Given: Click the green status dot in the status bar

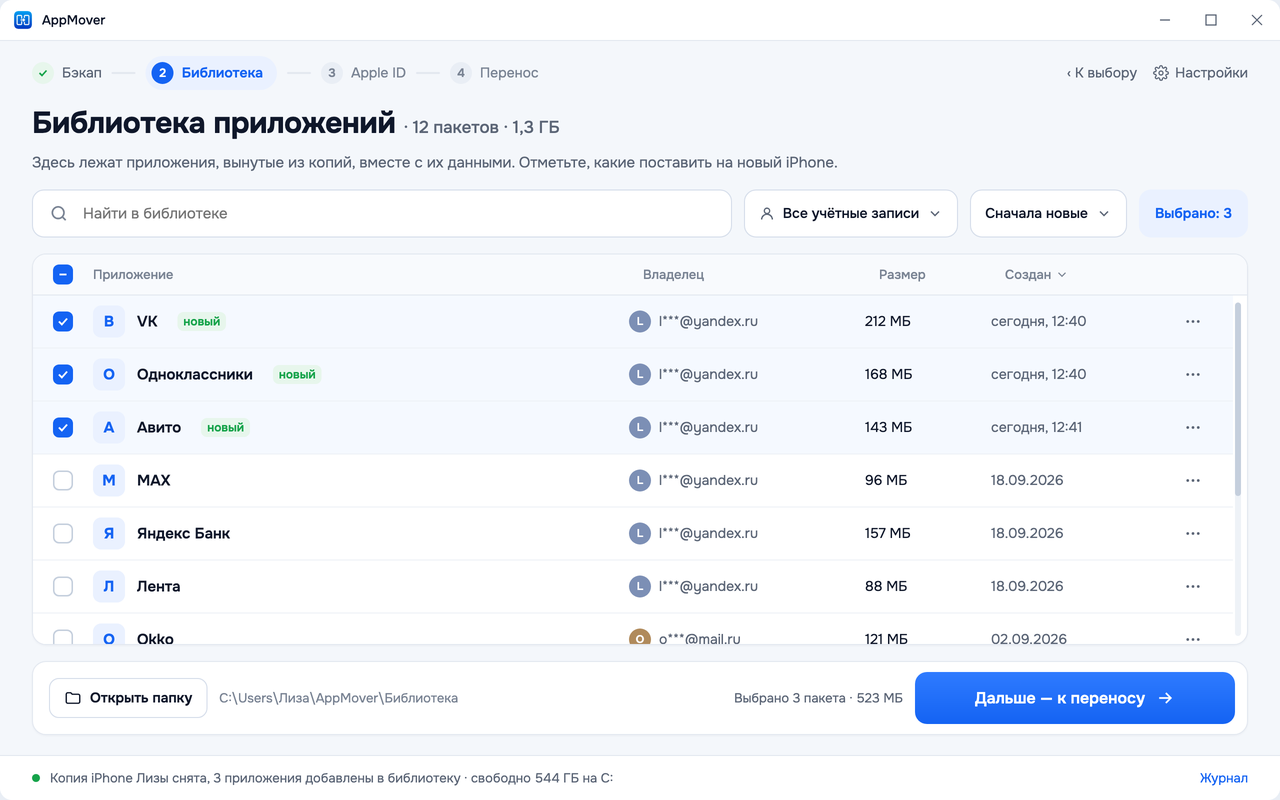Looking at the screenshot, I should (36, 778).
